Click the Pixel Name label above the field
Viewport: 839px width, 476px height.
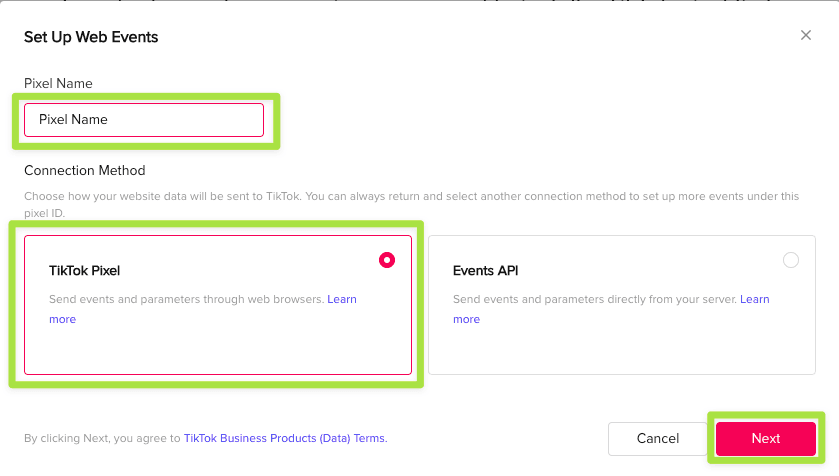click(x=58, y=83)
